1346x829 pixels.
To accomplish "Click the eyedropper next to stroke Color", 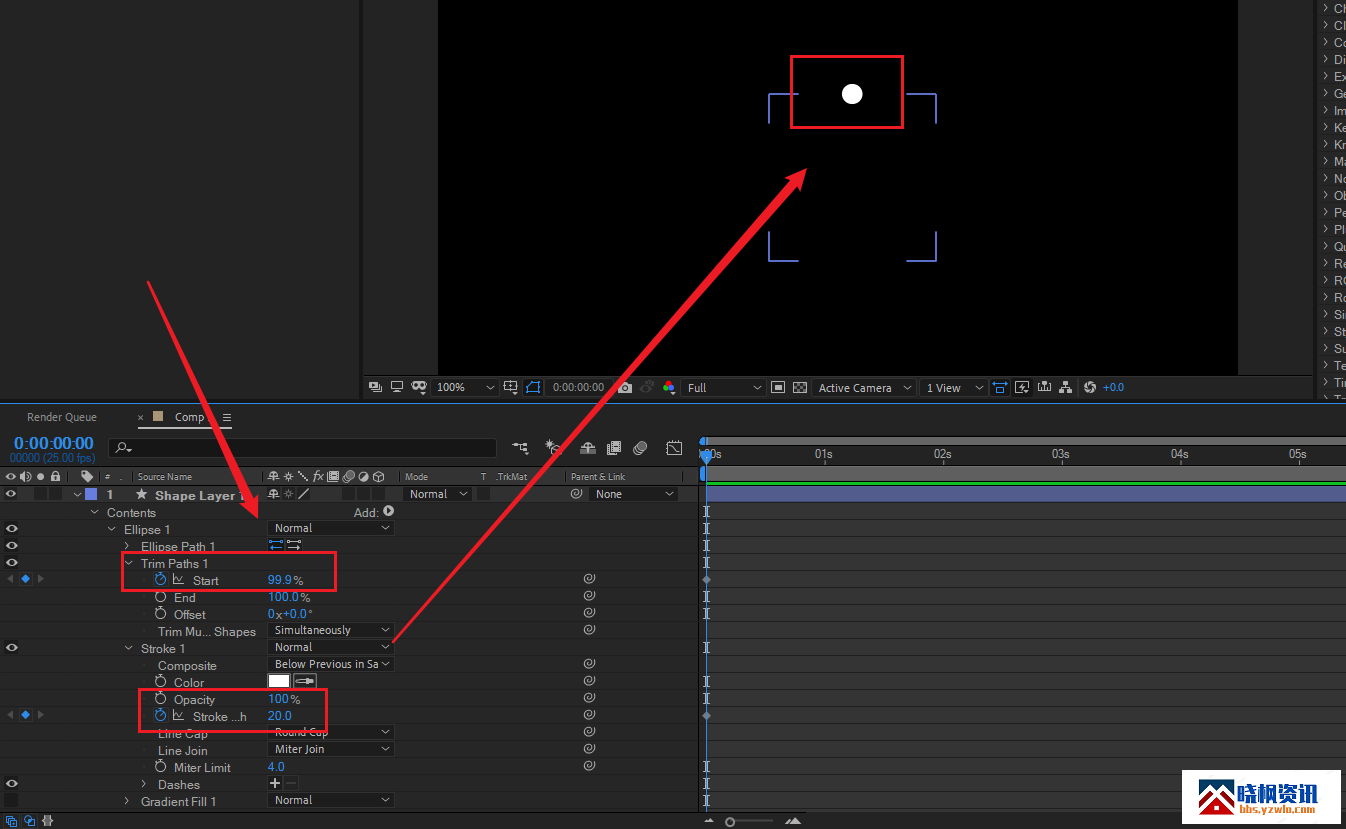I will point(305,681).
